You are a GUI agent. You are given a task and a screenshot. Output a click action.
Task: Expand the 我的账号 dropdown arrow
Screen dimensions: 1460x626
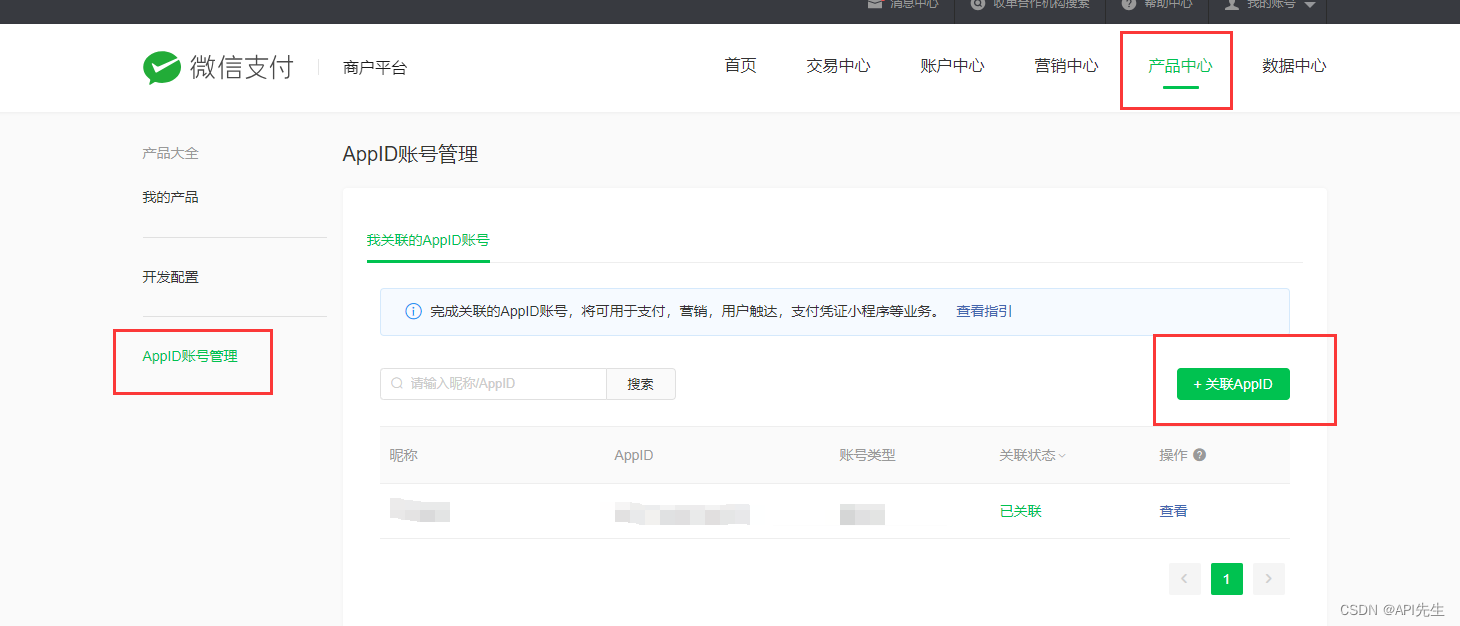1310,5
